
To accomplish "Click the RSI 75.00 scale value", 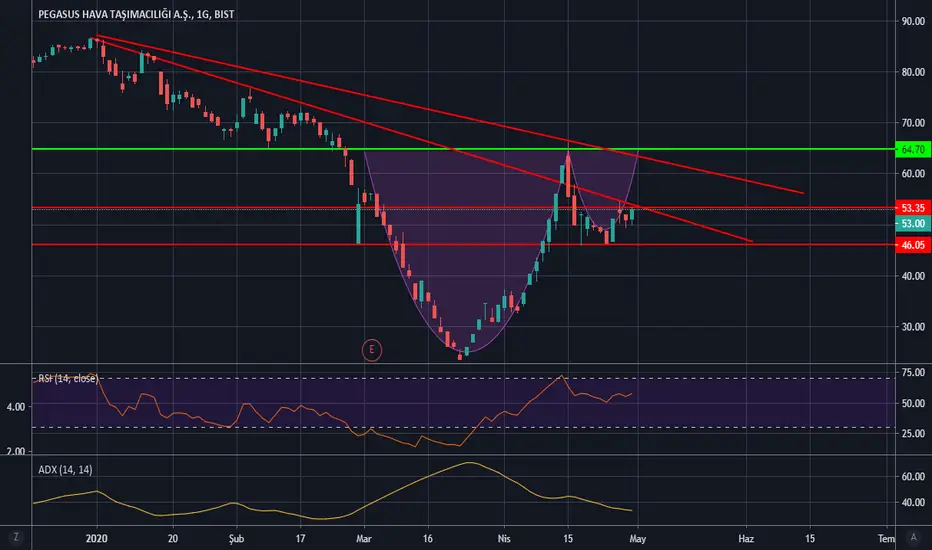I will click(914, 372).
